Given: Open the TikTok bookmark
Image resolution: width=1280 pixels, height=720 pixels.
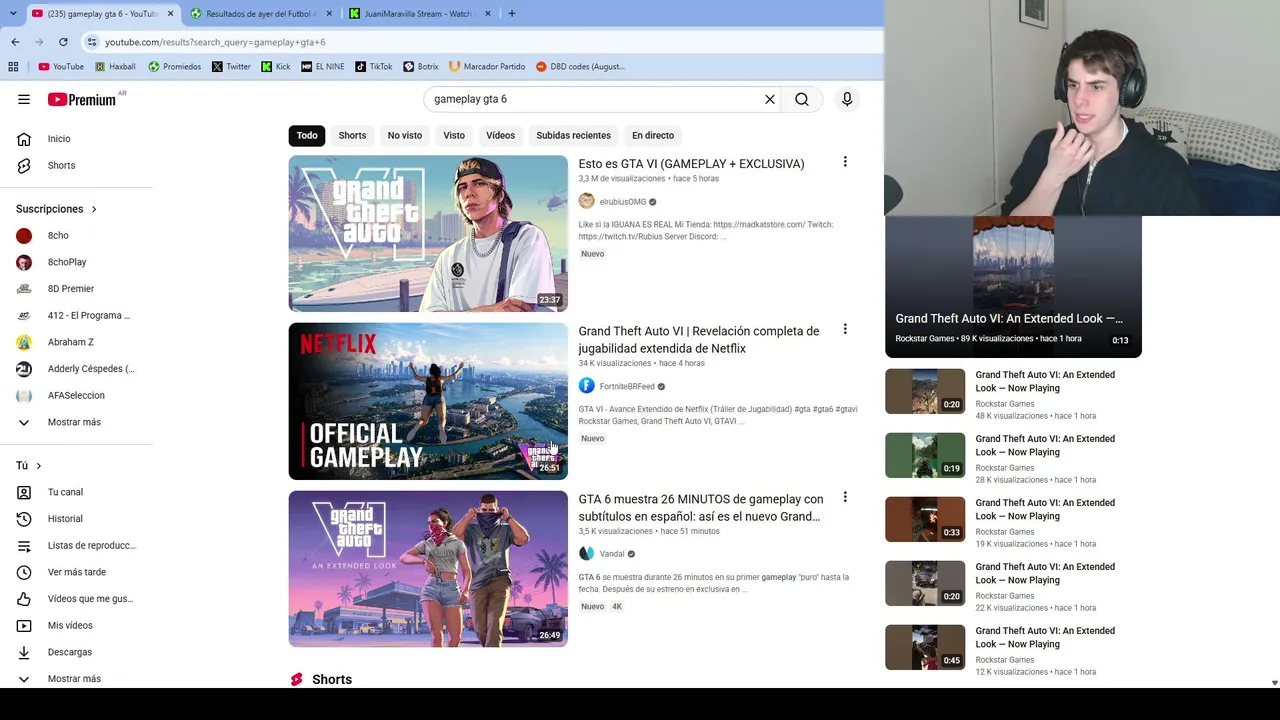Looking at the screenshot, I should [373, 67].
